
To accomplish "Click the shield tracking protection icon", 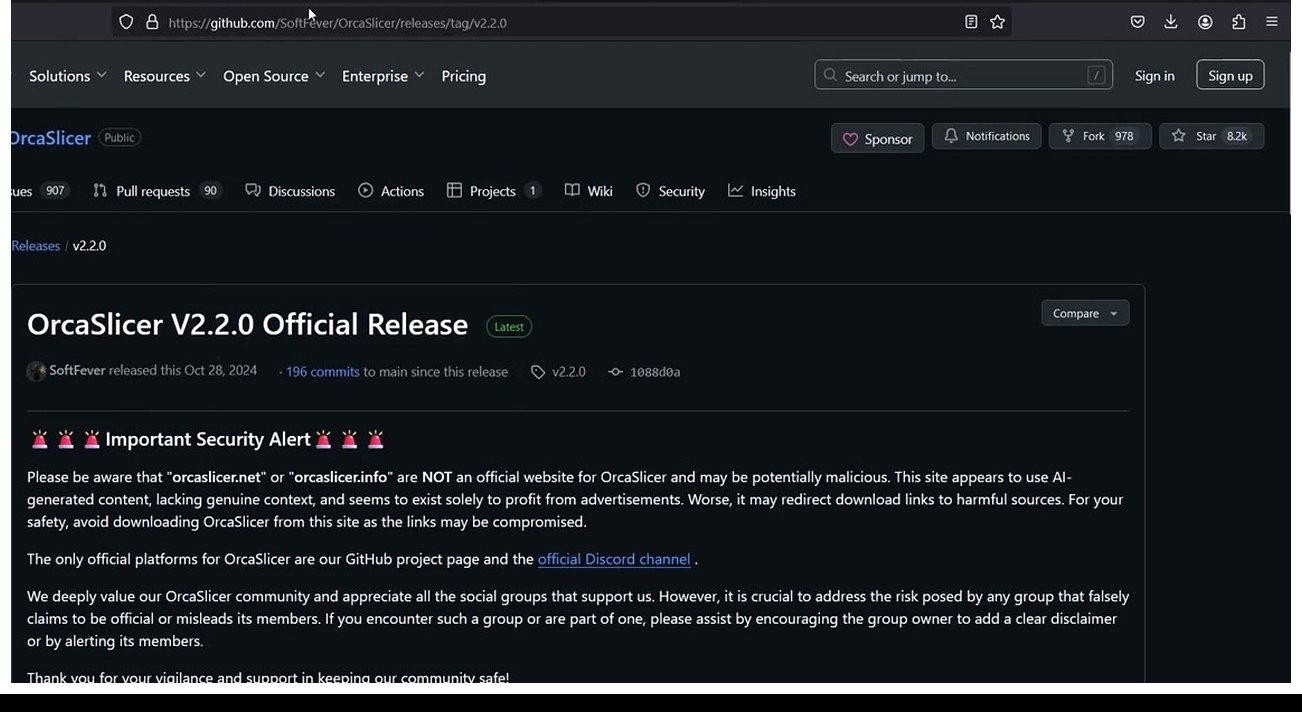I will click(126, 22).
